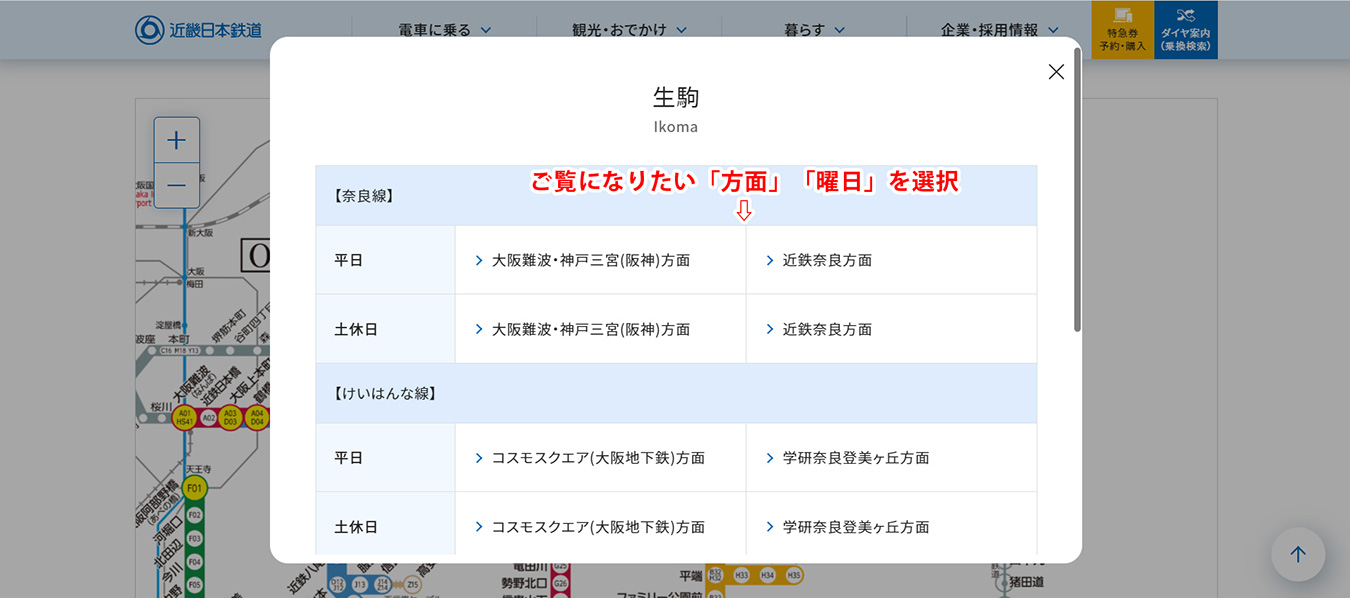Zoom in on the route map
This screenshot has width=1350, height=598.
pyautogui.click(x=177, y=139)
